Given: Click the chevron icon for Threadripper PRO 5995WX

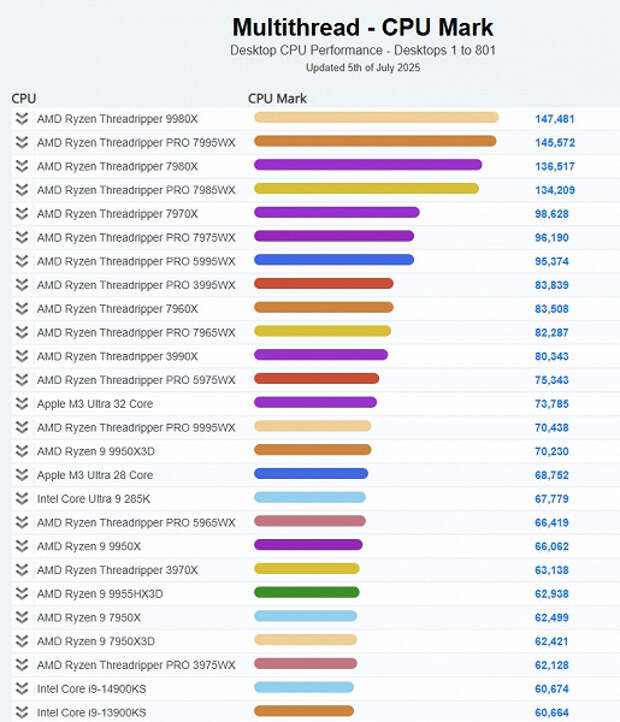Looking at the screenshot, I should 22,261.
